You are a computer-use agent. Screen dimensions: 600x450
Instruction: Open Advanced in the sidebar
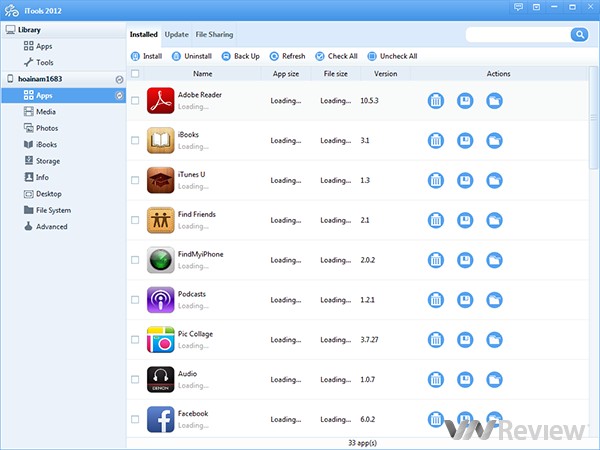tap(46, 227)
